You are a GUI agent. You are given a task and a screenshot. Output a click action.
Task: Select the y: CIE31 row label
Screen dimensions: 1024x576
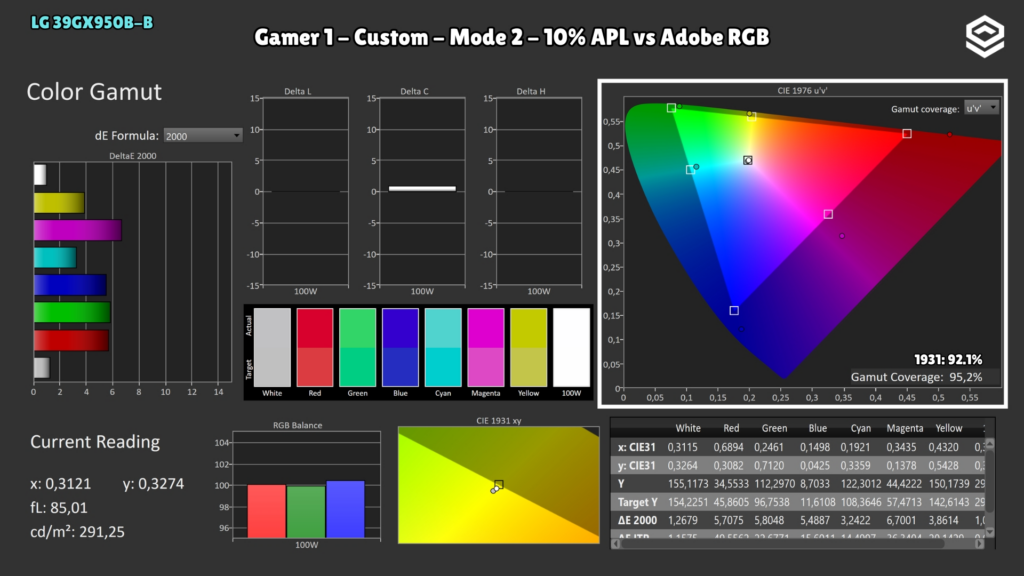[636, 466]
